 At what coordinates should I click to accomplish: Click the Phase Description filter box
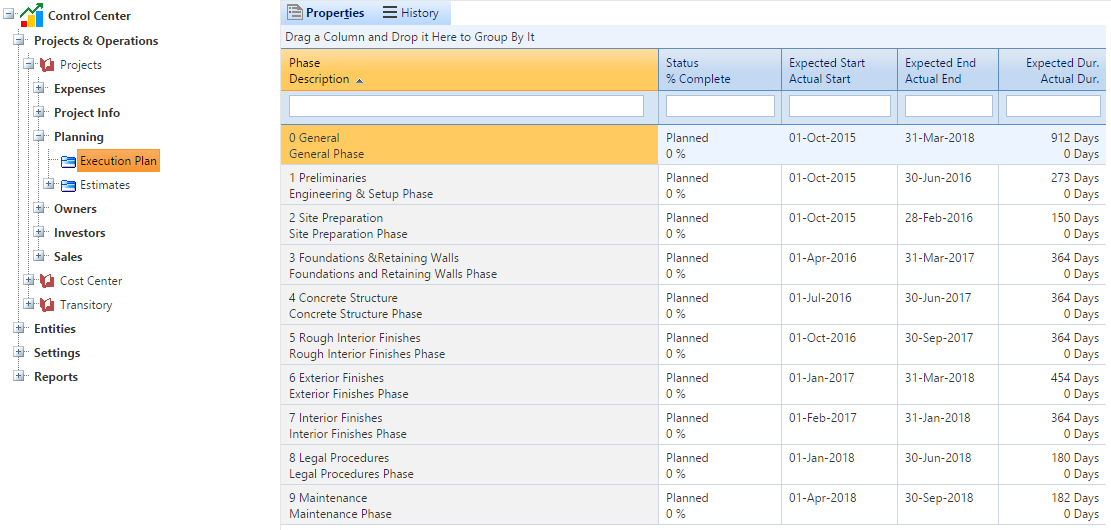(x=466, y=106)
